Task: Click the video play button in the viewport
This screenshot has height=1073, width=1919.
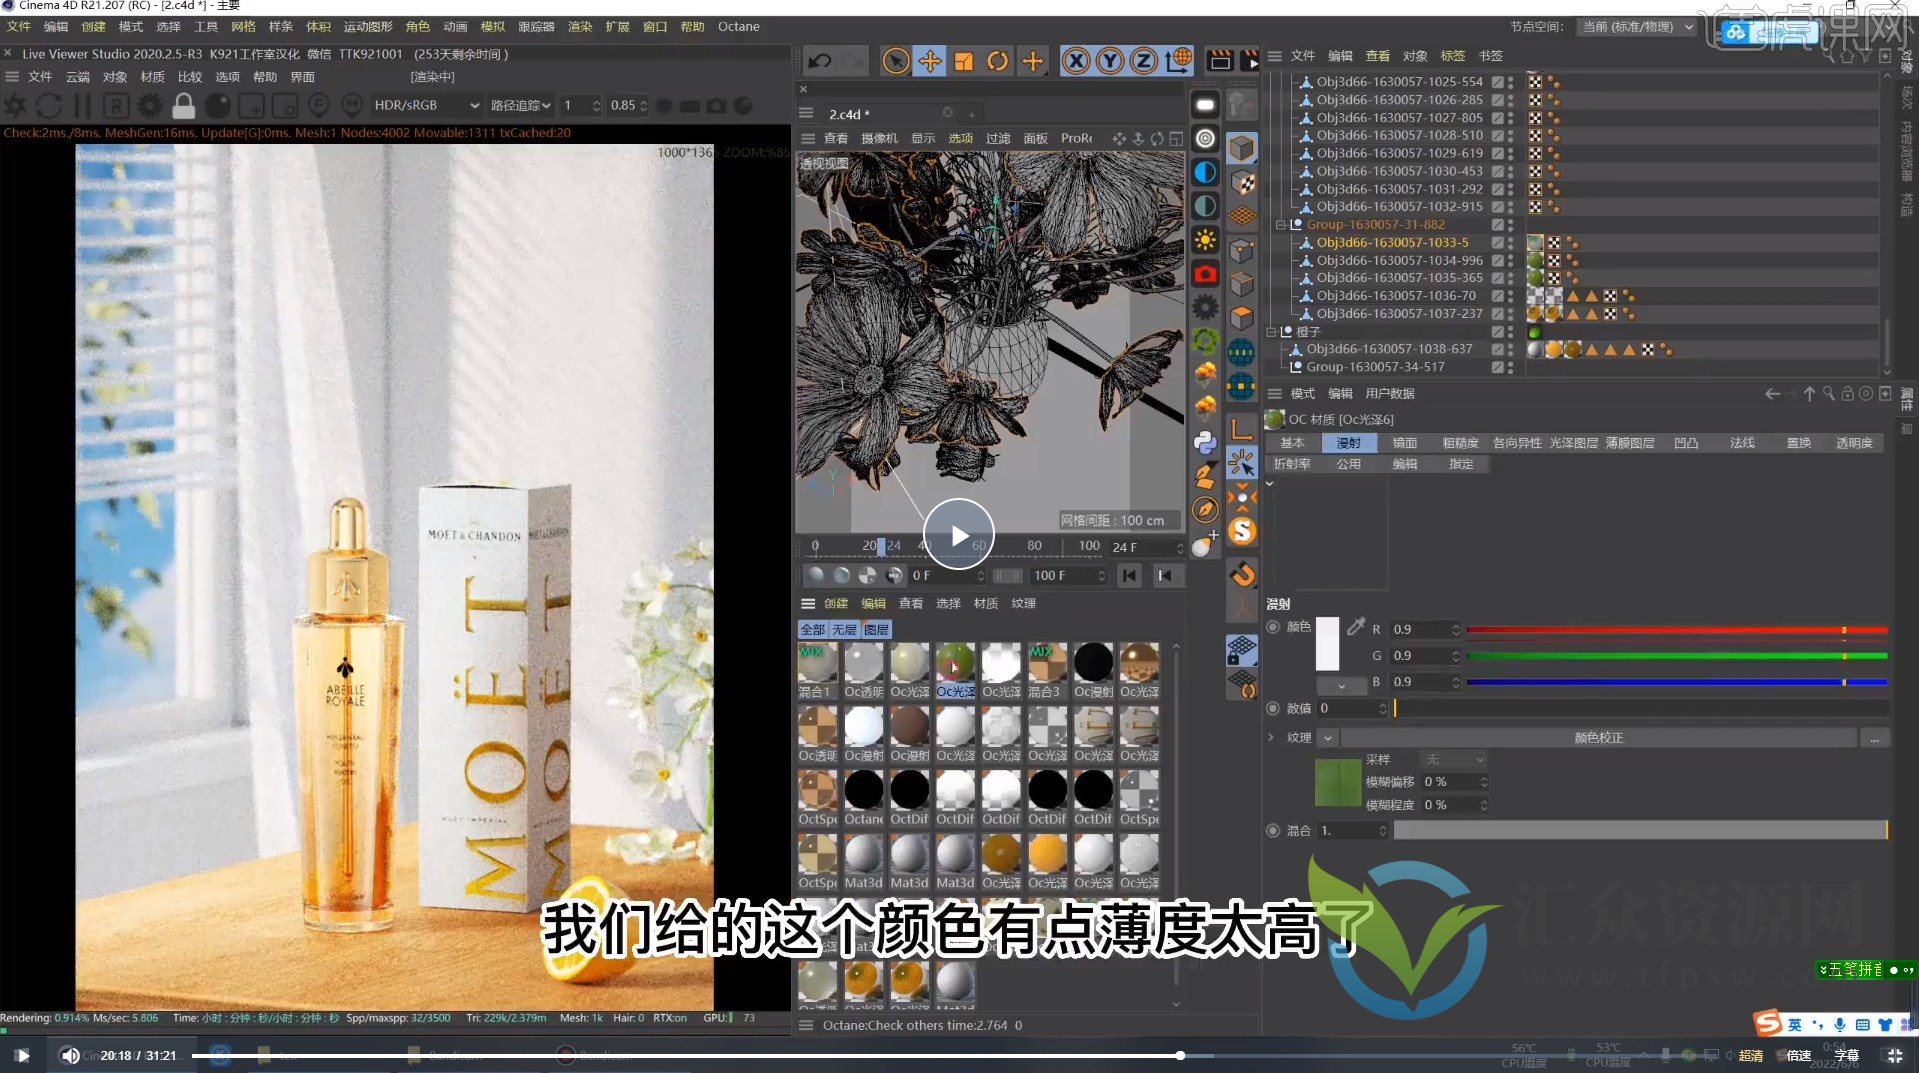Action: 957,533
